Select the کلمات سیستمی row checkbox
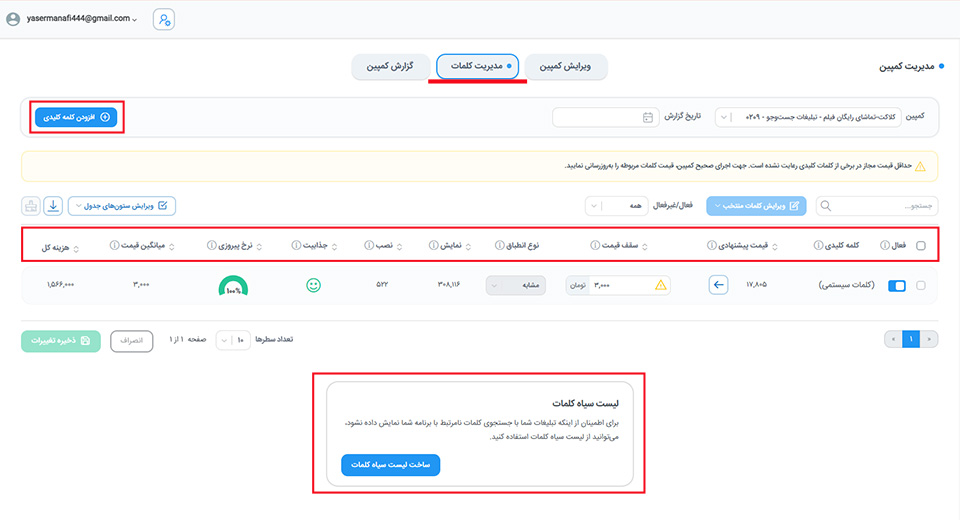960x520 pixels. [921, 286]
